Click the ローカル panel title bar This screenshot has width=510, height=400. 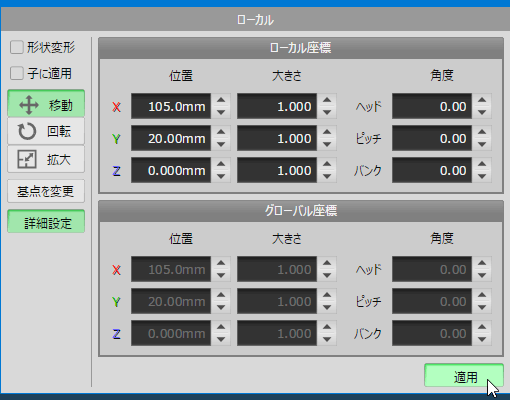[x=255, y=20]
